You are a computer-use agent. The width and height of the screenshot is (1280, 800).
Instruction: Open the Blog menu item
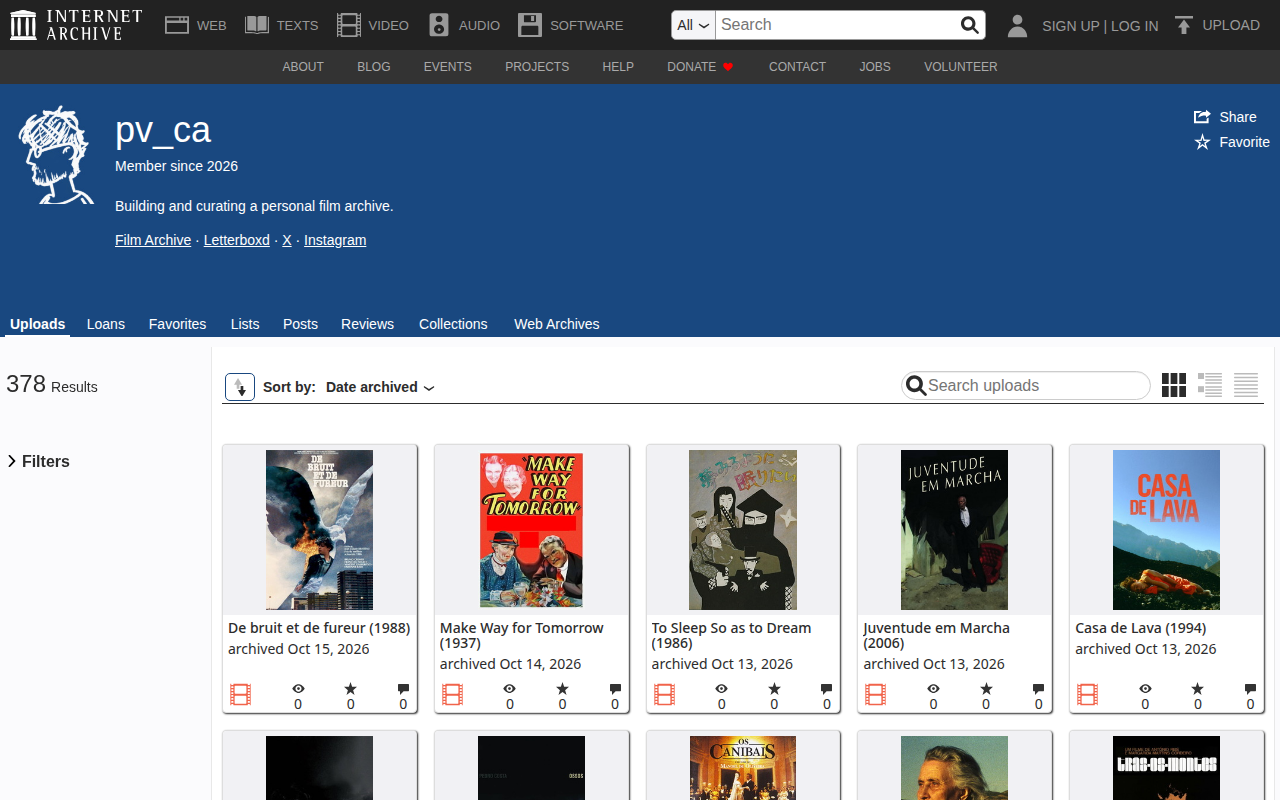pyautogui.click(x=374, y=67)
